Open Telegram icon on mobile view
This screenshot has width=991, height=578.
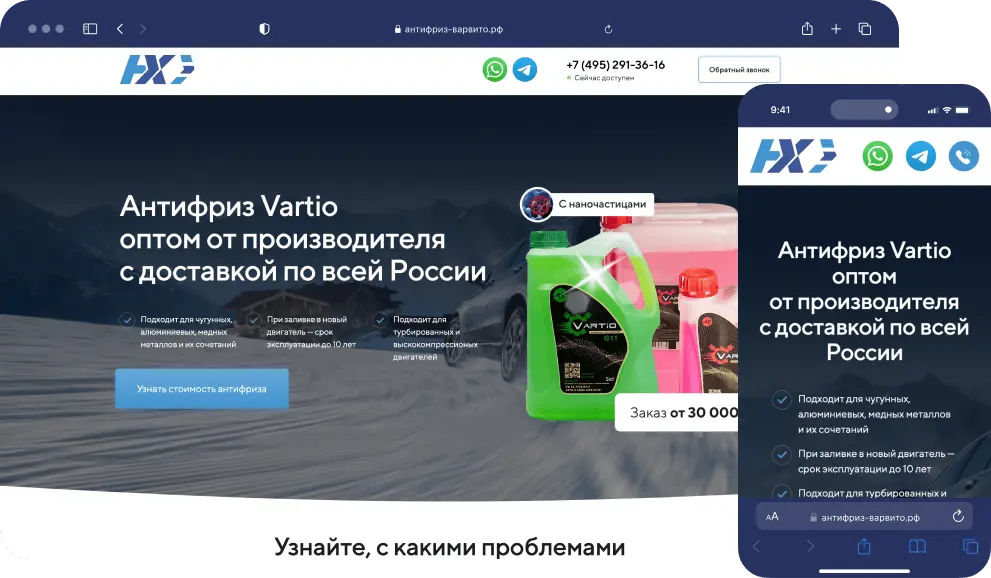(921, 156)
